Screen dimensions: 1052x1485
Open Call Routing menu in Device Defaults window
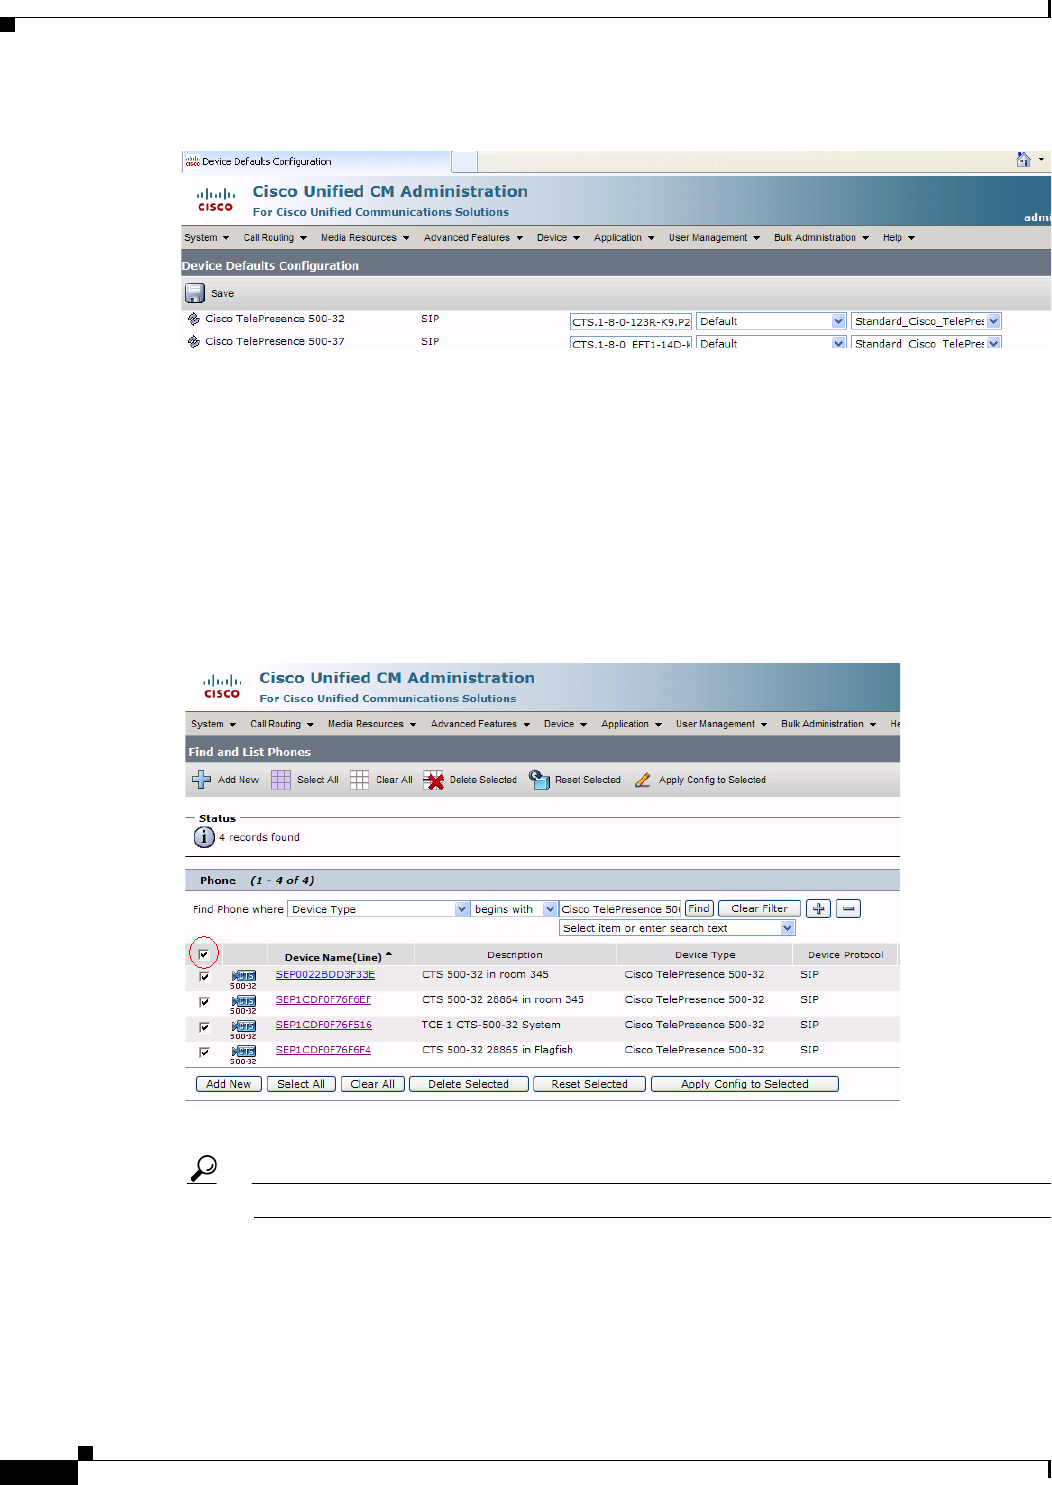[275, 238]
